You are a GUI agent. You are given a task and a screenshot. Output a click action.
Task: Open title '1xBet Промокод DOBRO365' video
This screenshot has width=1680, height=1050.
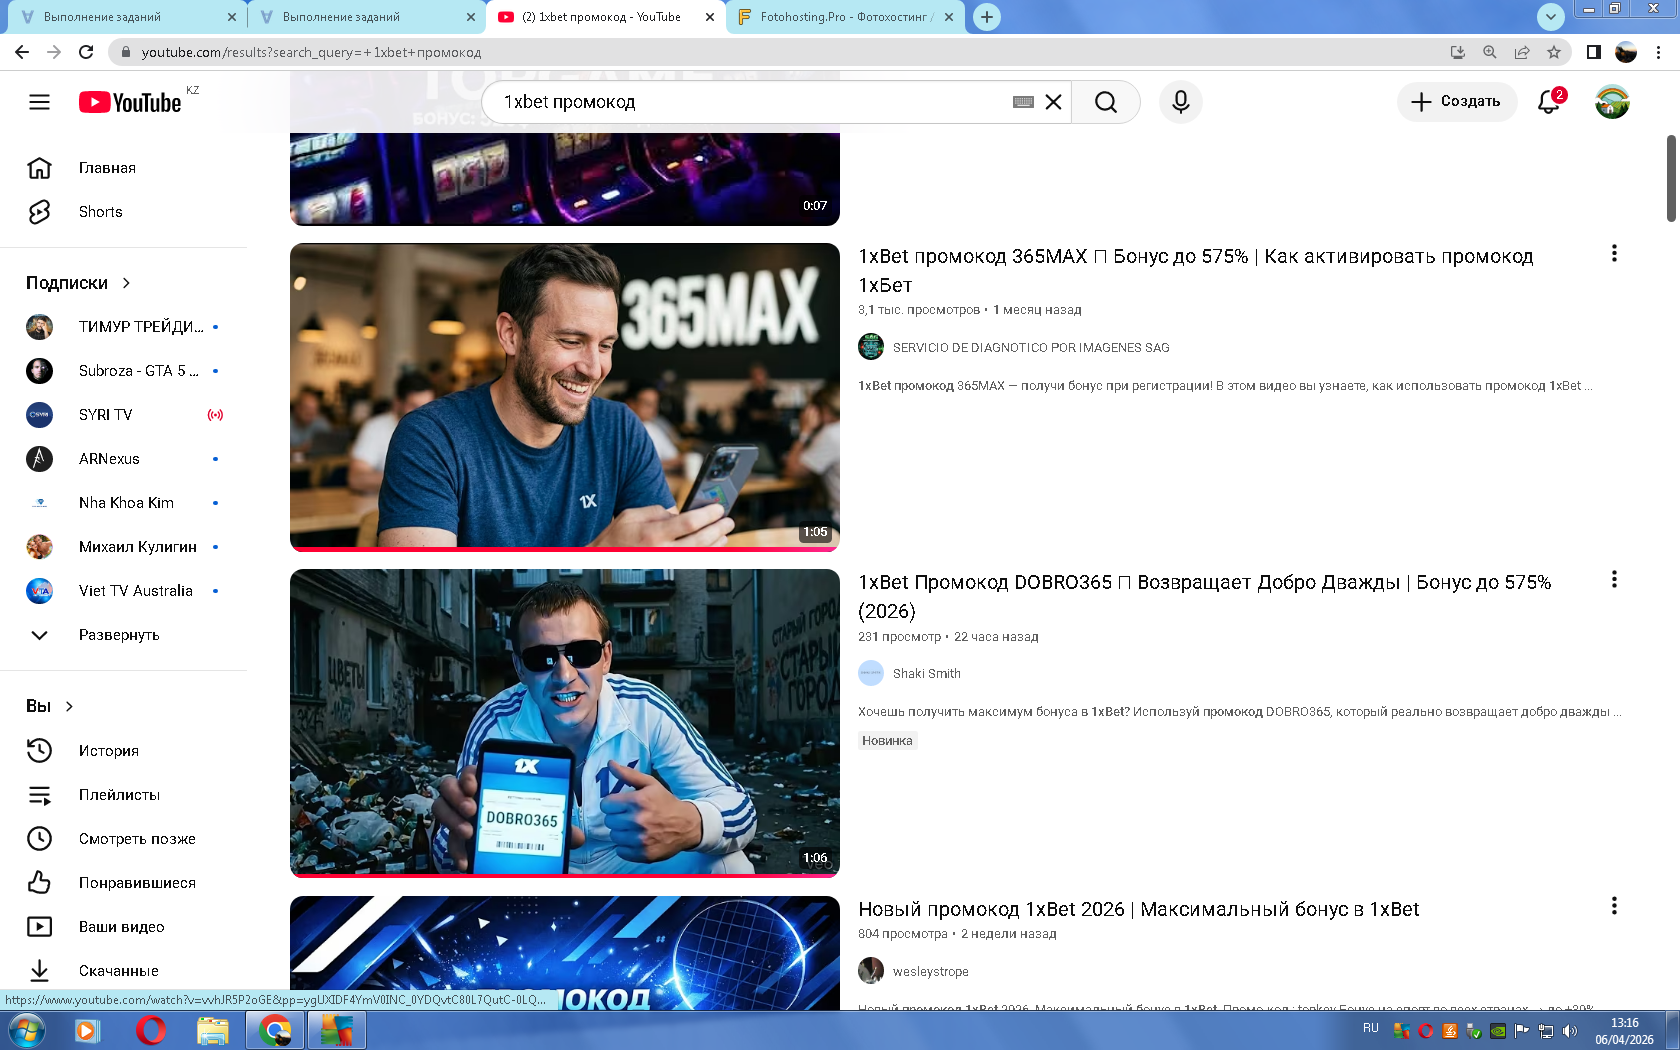pos(1204,597)
